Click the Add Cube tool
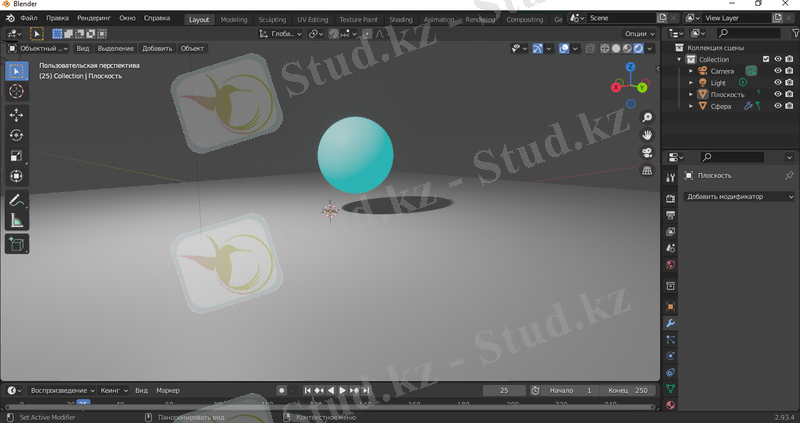This screenshot has width=800, height=423. [x=16, y=244]
